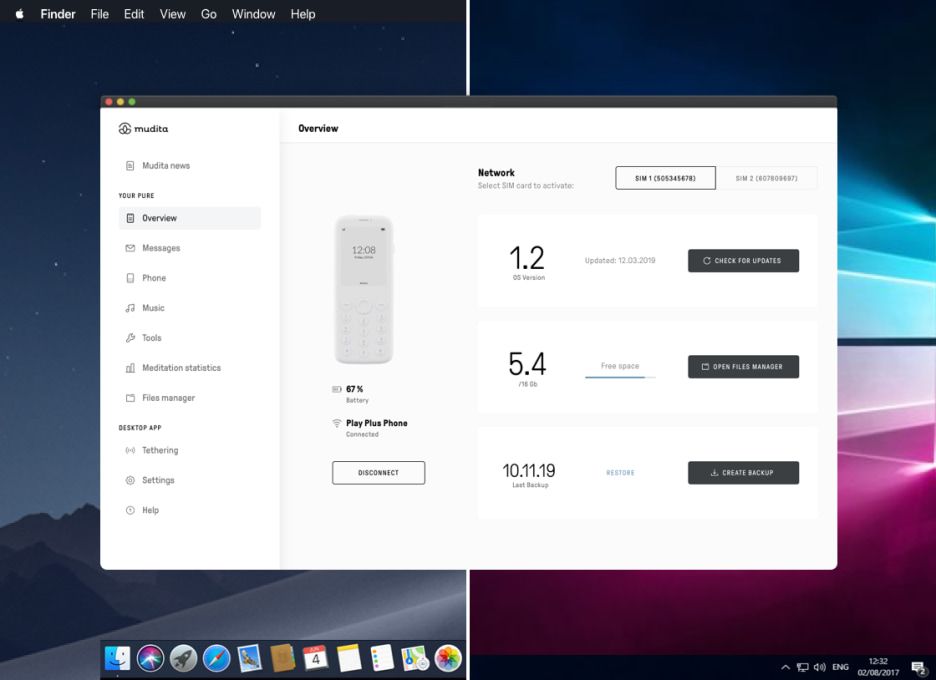Activate SIM 1 (505345678)
936x680 pixels.
click(666, 178)
